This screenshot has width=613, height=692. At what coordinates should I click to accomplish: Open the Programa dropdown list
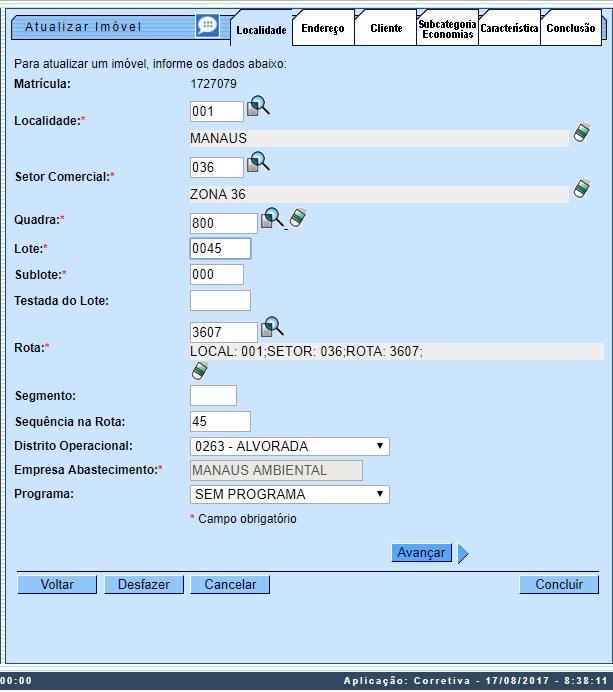click(x=289, y=494)
